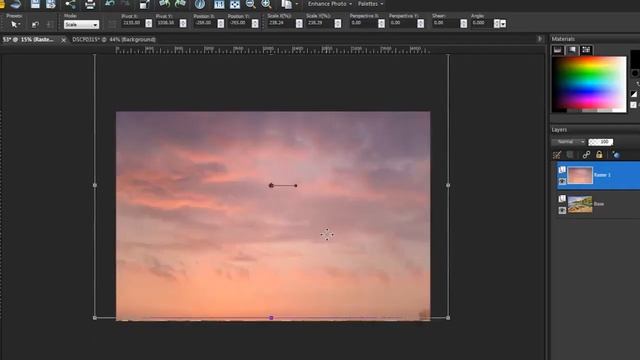The width and height of the screenshot is (640, 360).
Task: Click the layer Opacity field showing 100
Action: (600, 142)
